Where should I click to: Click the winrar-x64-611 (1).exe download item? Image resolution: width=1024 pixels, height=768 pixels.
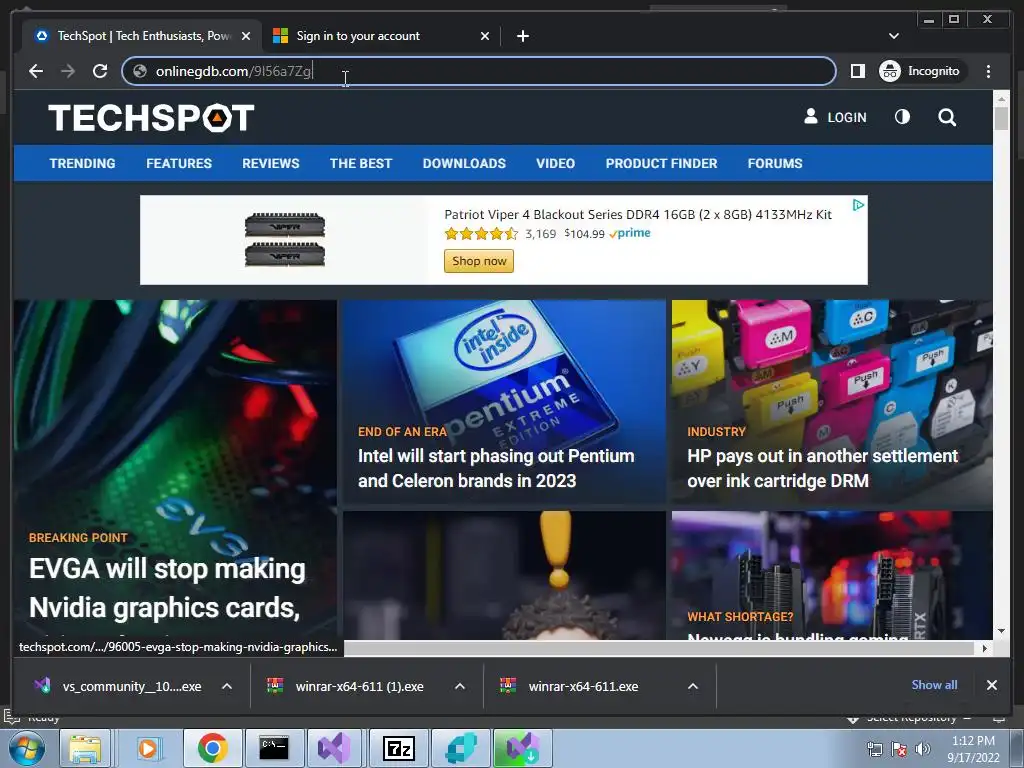click(x=347, y=686)
